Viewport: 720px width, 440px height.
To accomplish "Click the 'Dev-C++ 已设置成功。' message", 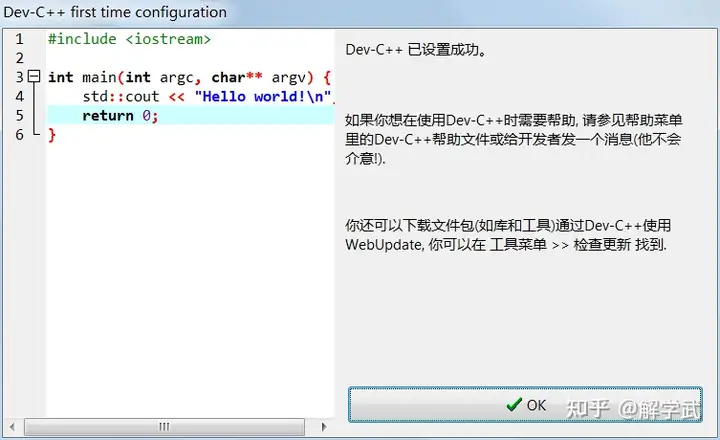I will [x=416, y=50].
